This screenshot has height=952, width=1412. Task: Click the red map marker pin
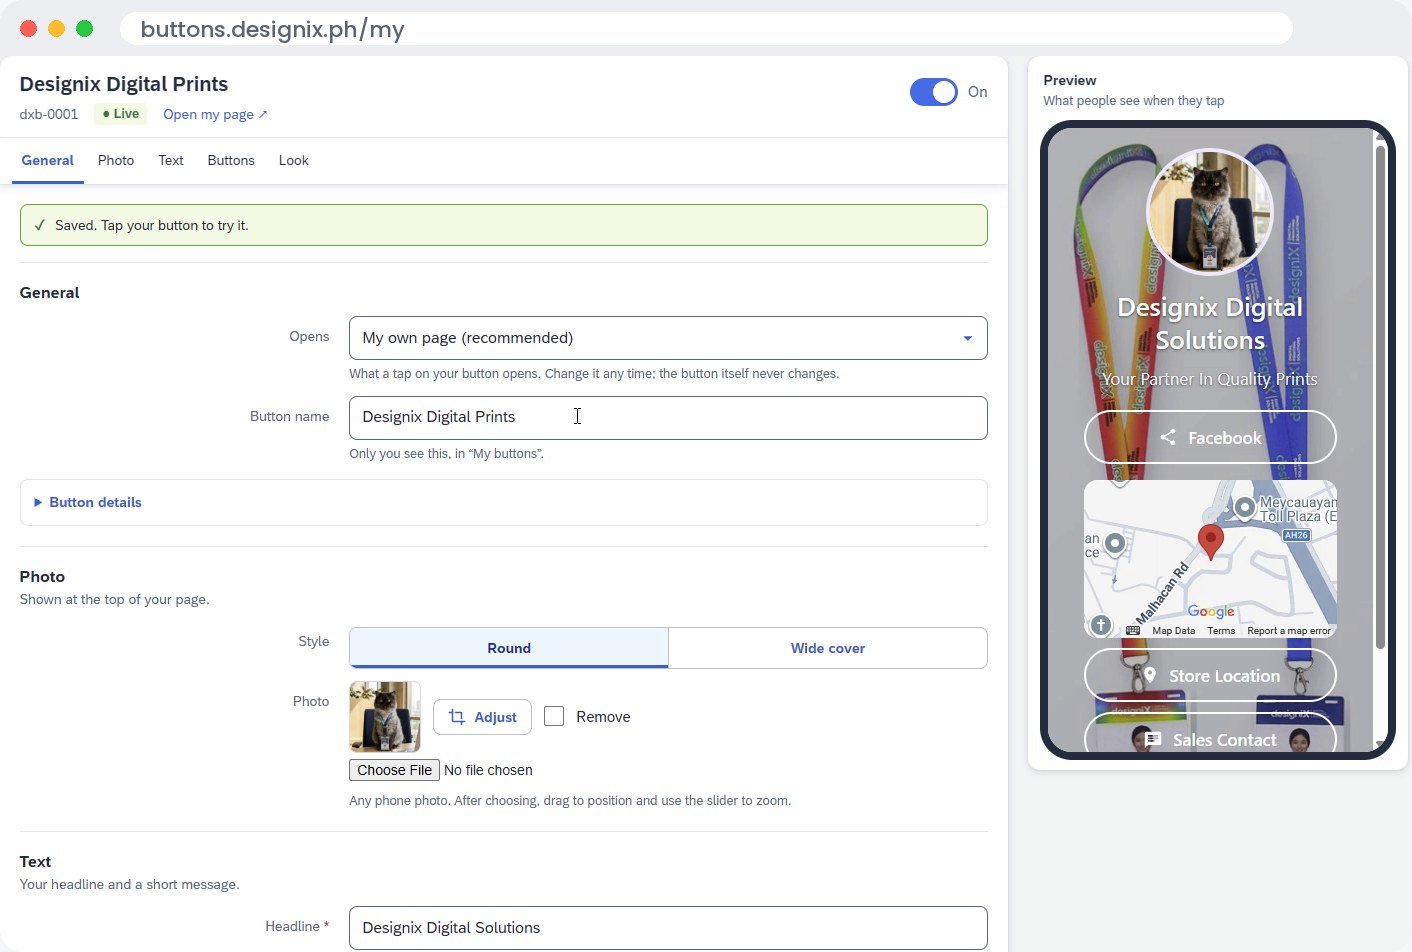(x=1211, y=541)
